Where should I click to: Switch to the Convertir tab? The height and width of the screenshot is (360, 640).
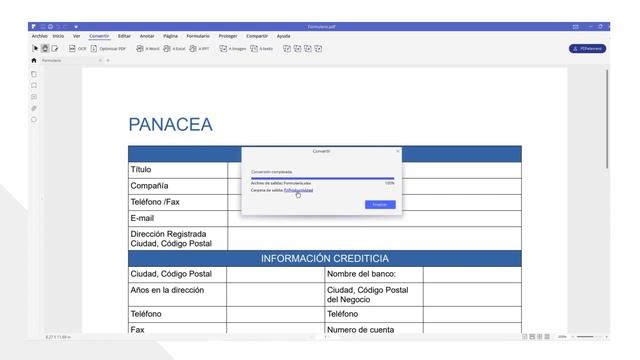(x=99, y=36)
